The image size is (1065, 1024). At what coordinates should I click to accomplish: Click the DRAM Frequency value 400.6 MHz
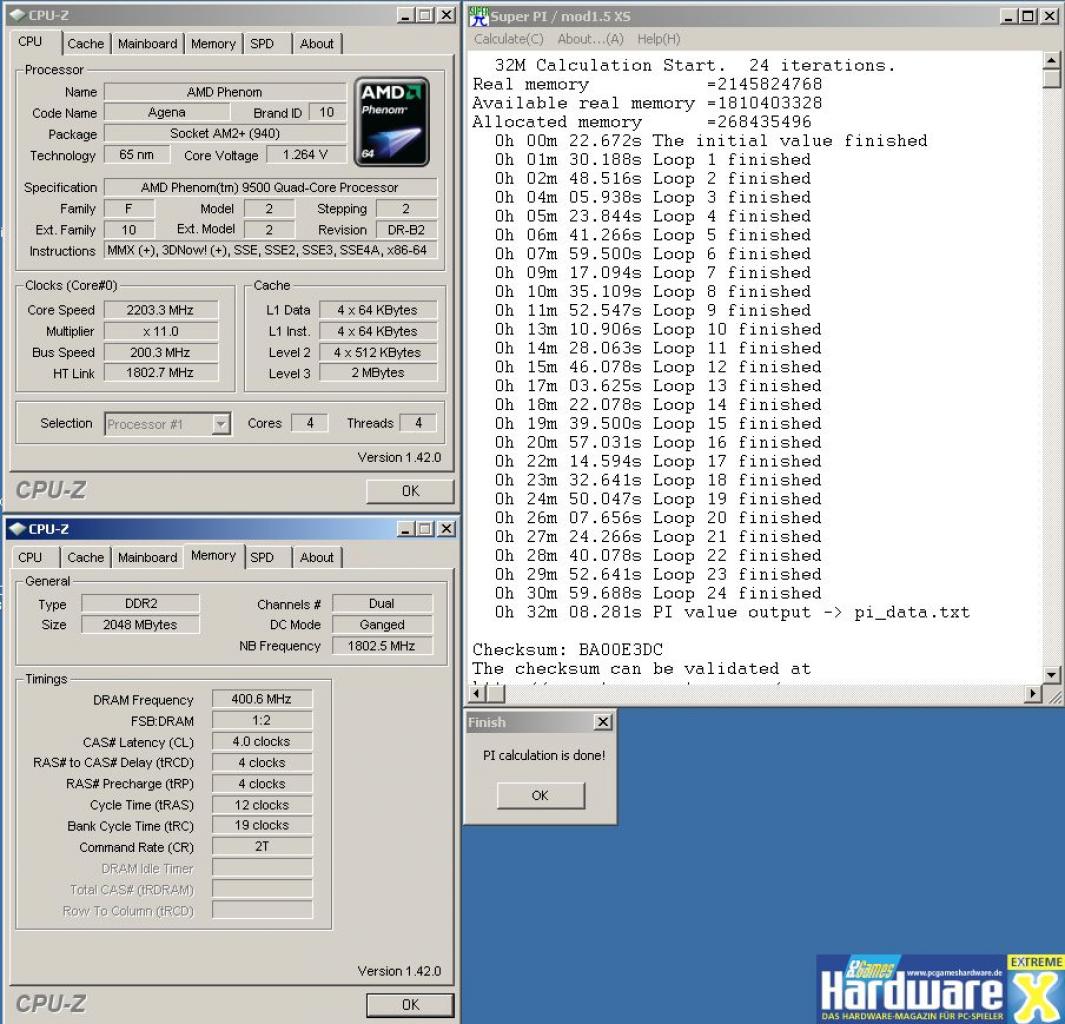coord(261,699)
